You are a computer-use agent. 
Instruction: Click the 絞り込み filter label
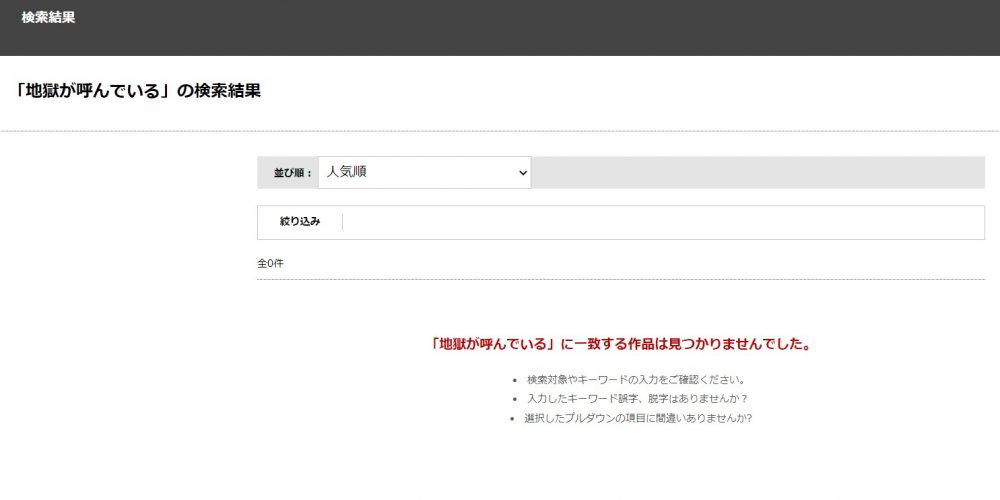coord(300,222)
